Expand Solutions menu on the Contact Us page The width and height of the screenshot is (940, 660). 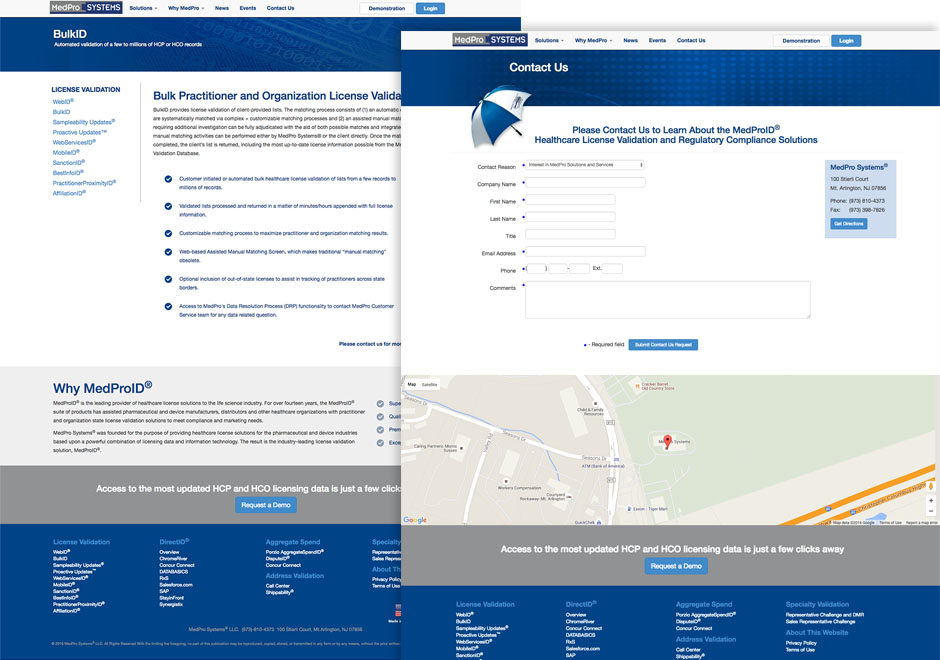click(x=549, y=41)
